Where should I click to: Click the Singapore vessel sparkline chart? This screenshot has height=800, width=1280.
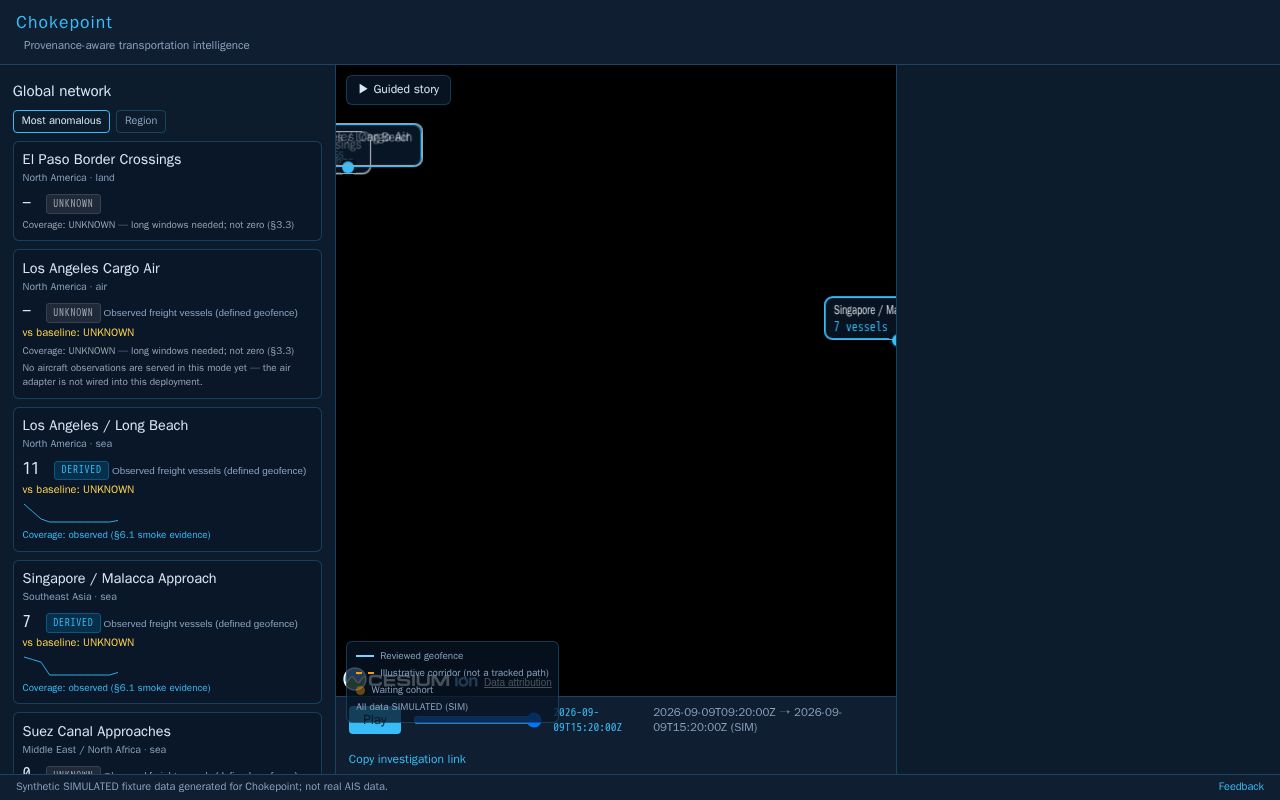tap(70, 666)
